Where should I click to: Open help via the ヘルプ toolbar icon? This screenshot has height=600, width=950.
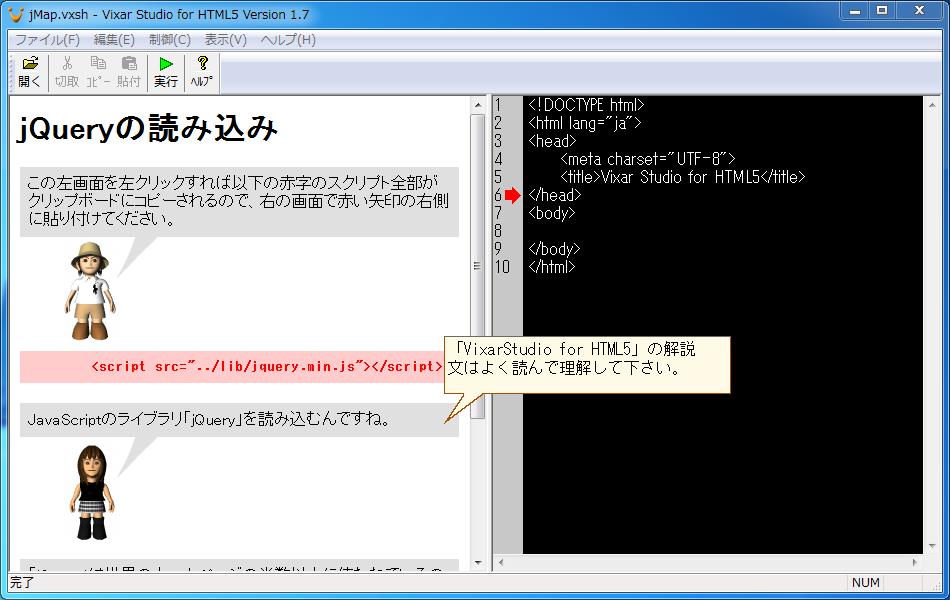pos(200,68)
